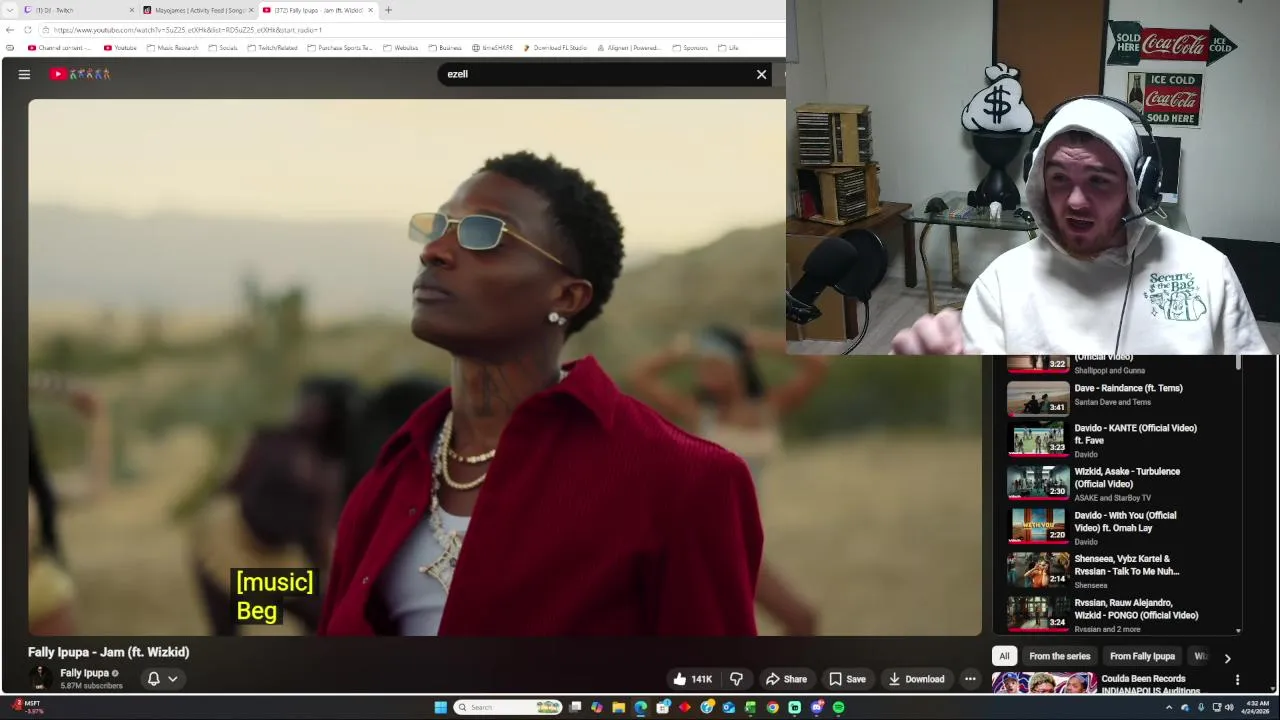Go back in the browser
Screen dimensions: 1280x720
pos(10,30)
